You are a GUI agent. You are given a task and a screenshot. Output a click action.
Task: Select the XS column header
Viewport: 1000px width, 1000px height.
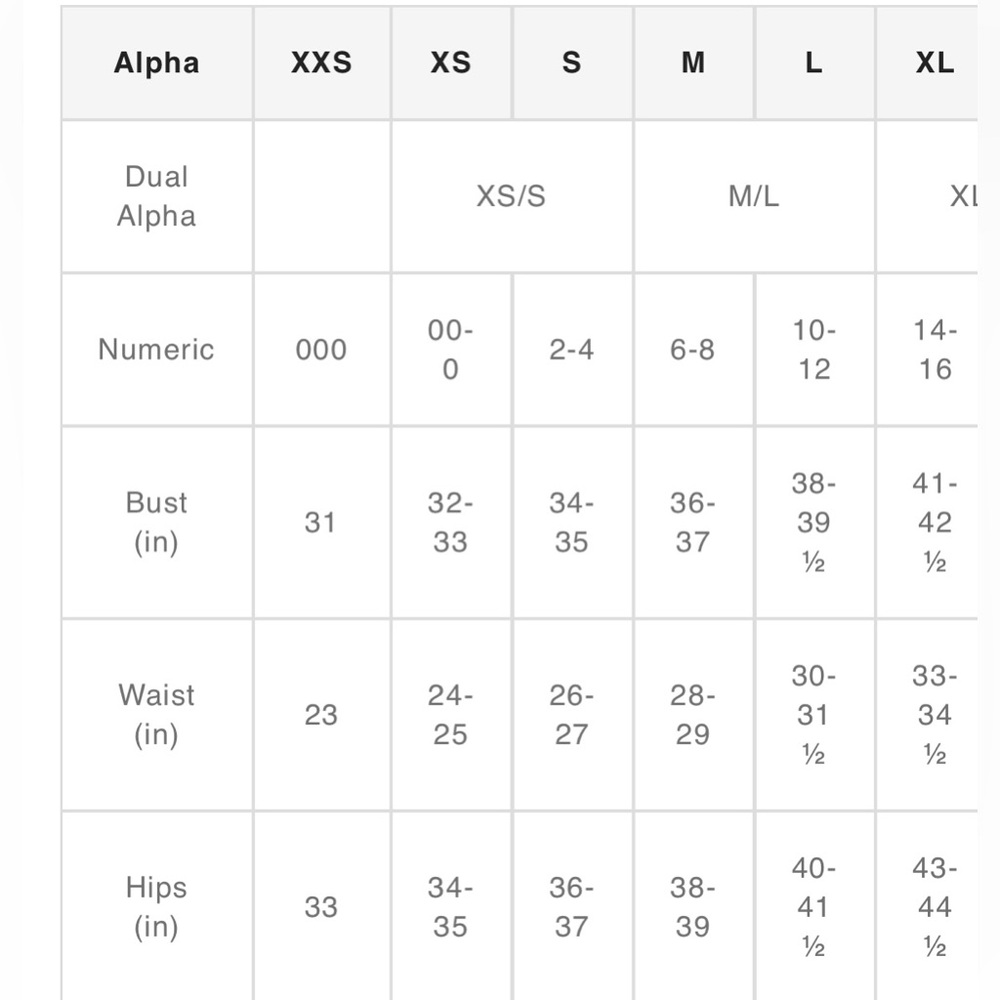(x=451, y=62)
